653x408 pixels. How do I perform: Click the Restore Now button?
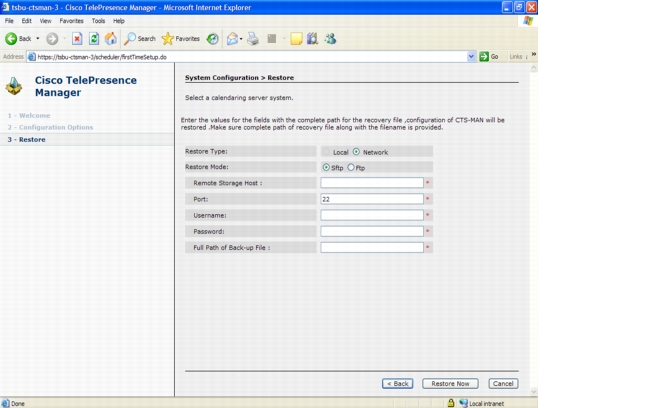450,383
